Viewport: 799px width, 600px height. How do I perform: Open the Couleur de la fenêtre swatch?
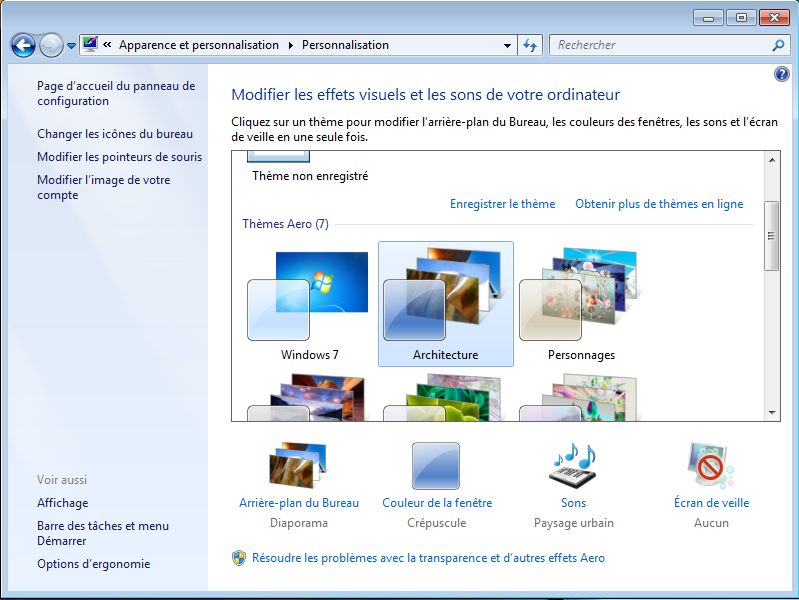(436, 465)
